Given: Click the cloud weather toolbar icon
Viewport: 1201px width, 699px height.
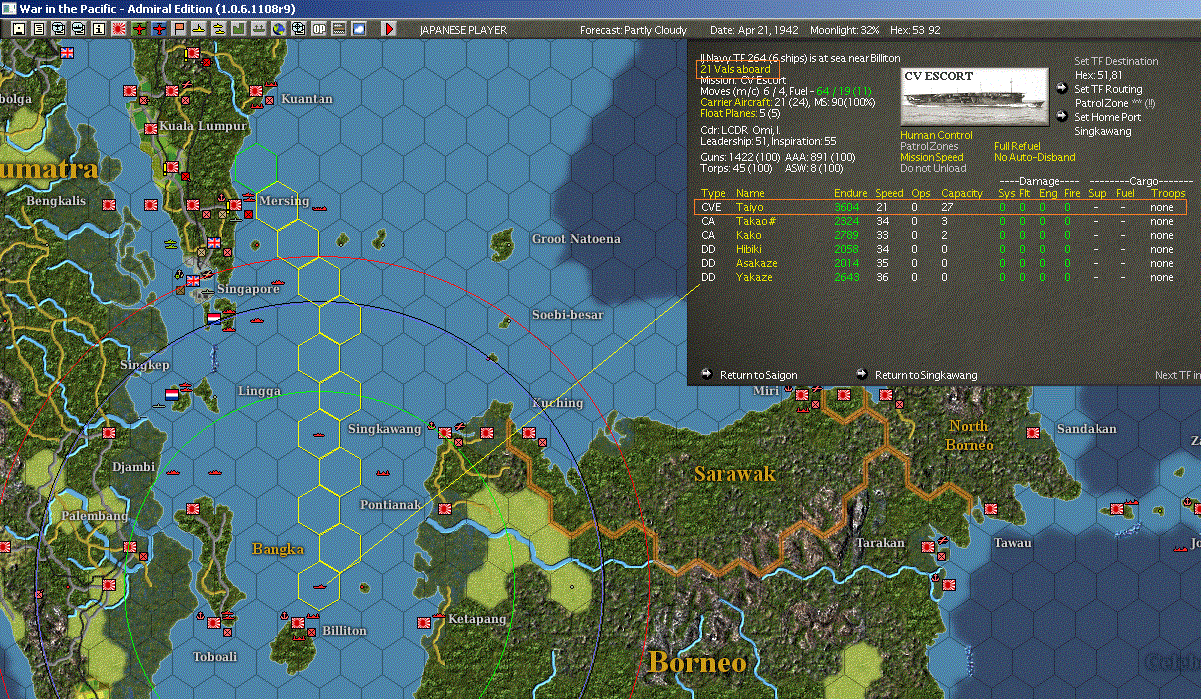Looking at the screenshot, I should click(359, 29).
